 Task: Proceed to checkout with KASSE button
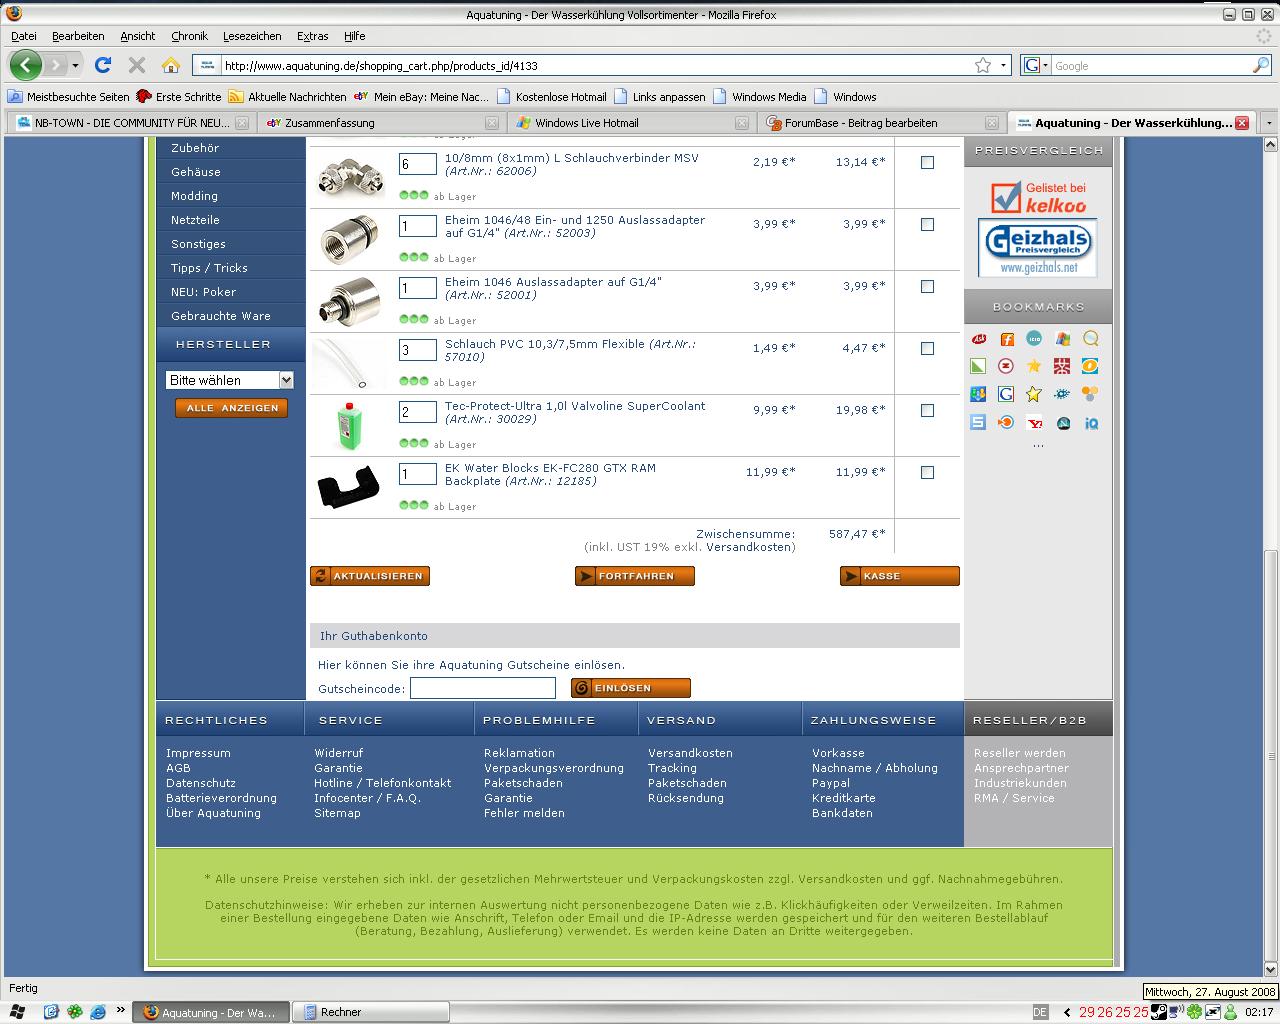900,576
